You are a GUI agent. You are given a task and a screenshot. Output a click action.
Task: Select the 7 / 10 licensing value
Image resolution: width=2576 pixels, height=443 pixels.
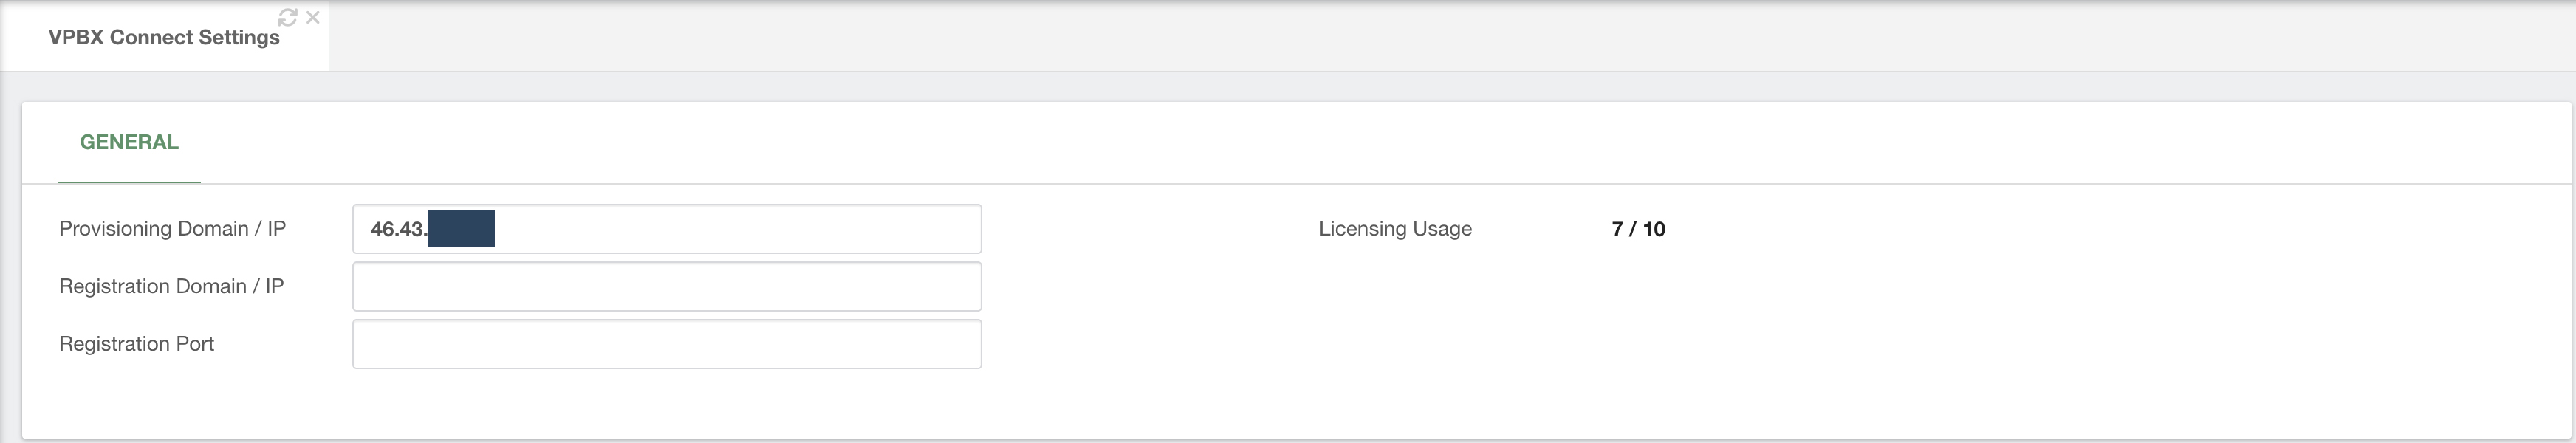click(1638, 229)
